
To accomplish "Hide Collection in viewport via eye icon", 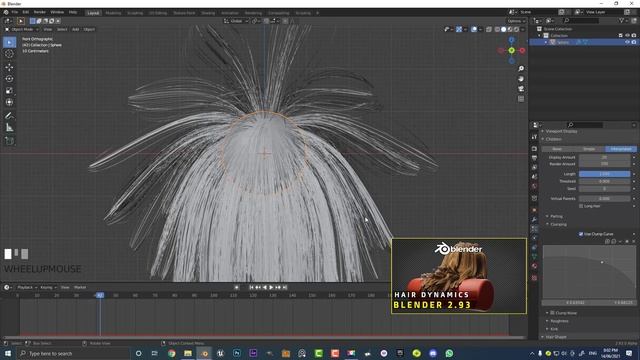I will pyautogui.click(x=627, y=36).
